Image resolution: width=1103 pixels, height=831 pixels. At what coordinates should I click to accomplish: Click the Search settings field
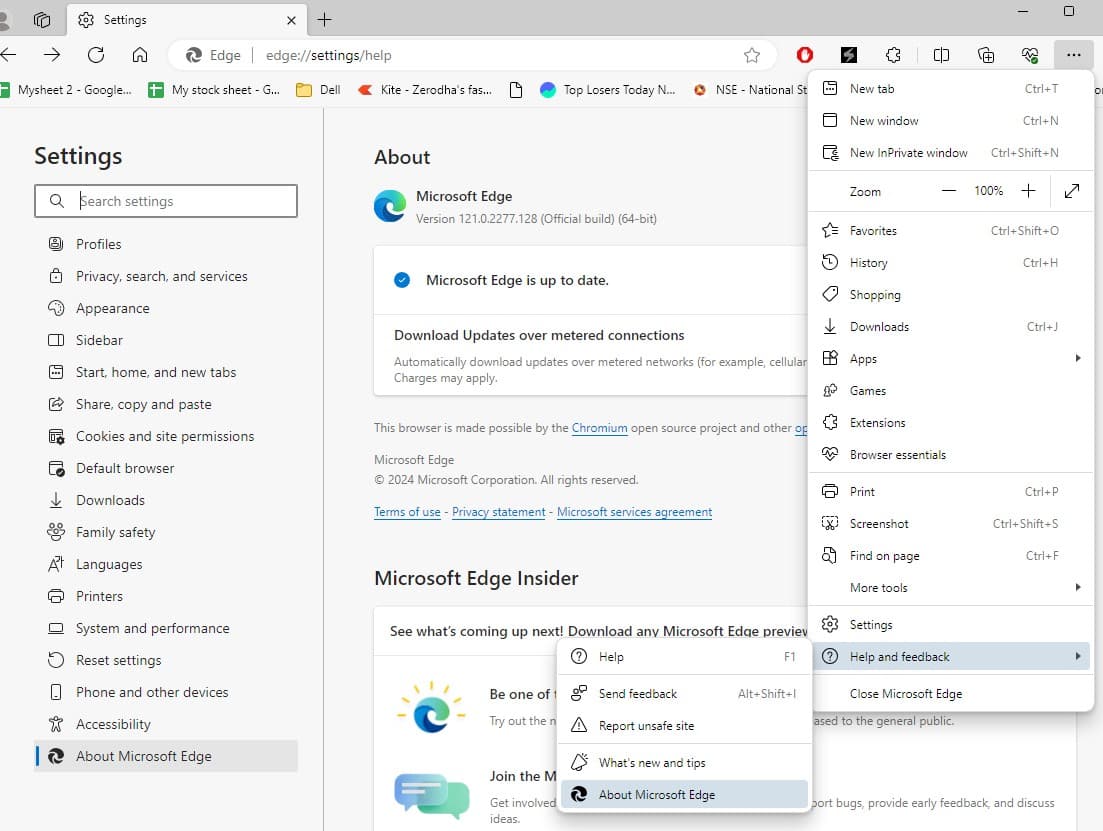166,201
